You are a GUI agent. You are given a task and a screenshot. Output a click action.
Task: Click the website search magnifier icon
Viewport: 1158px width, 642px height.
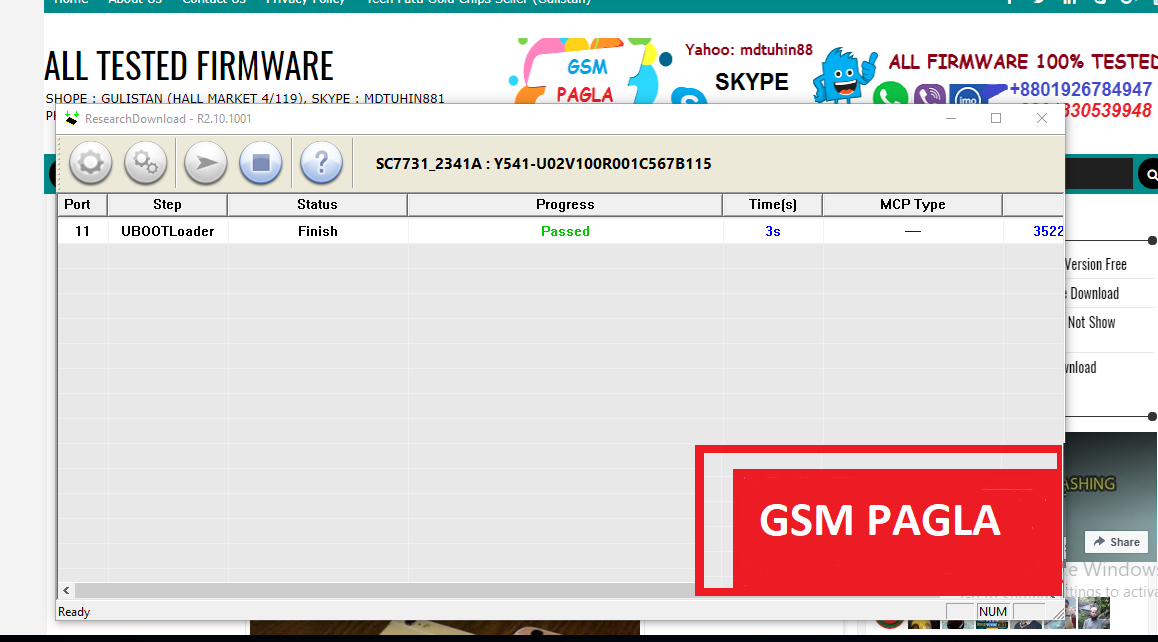click(x=1150, y=174)
